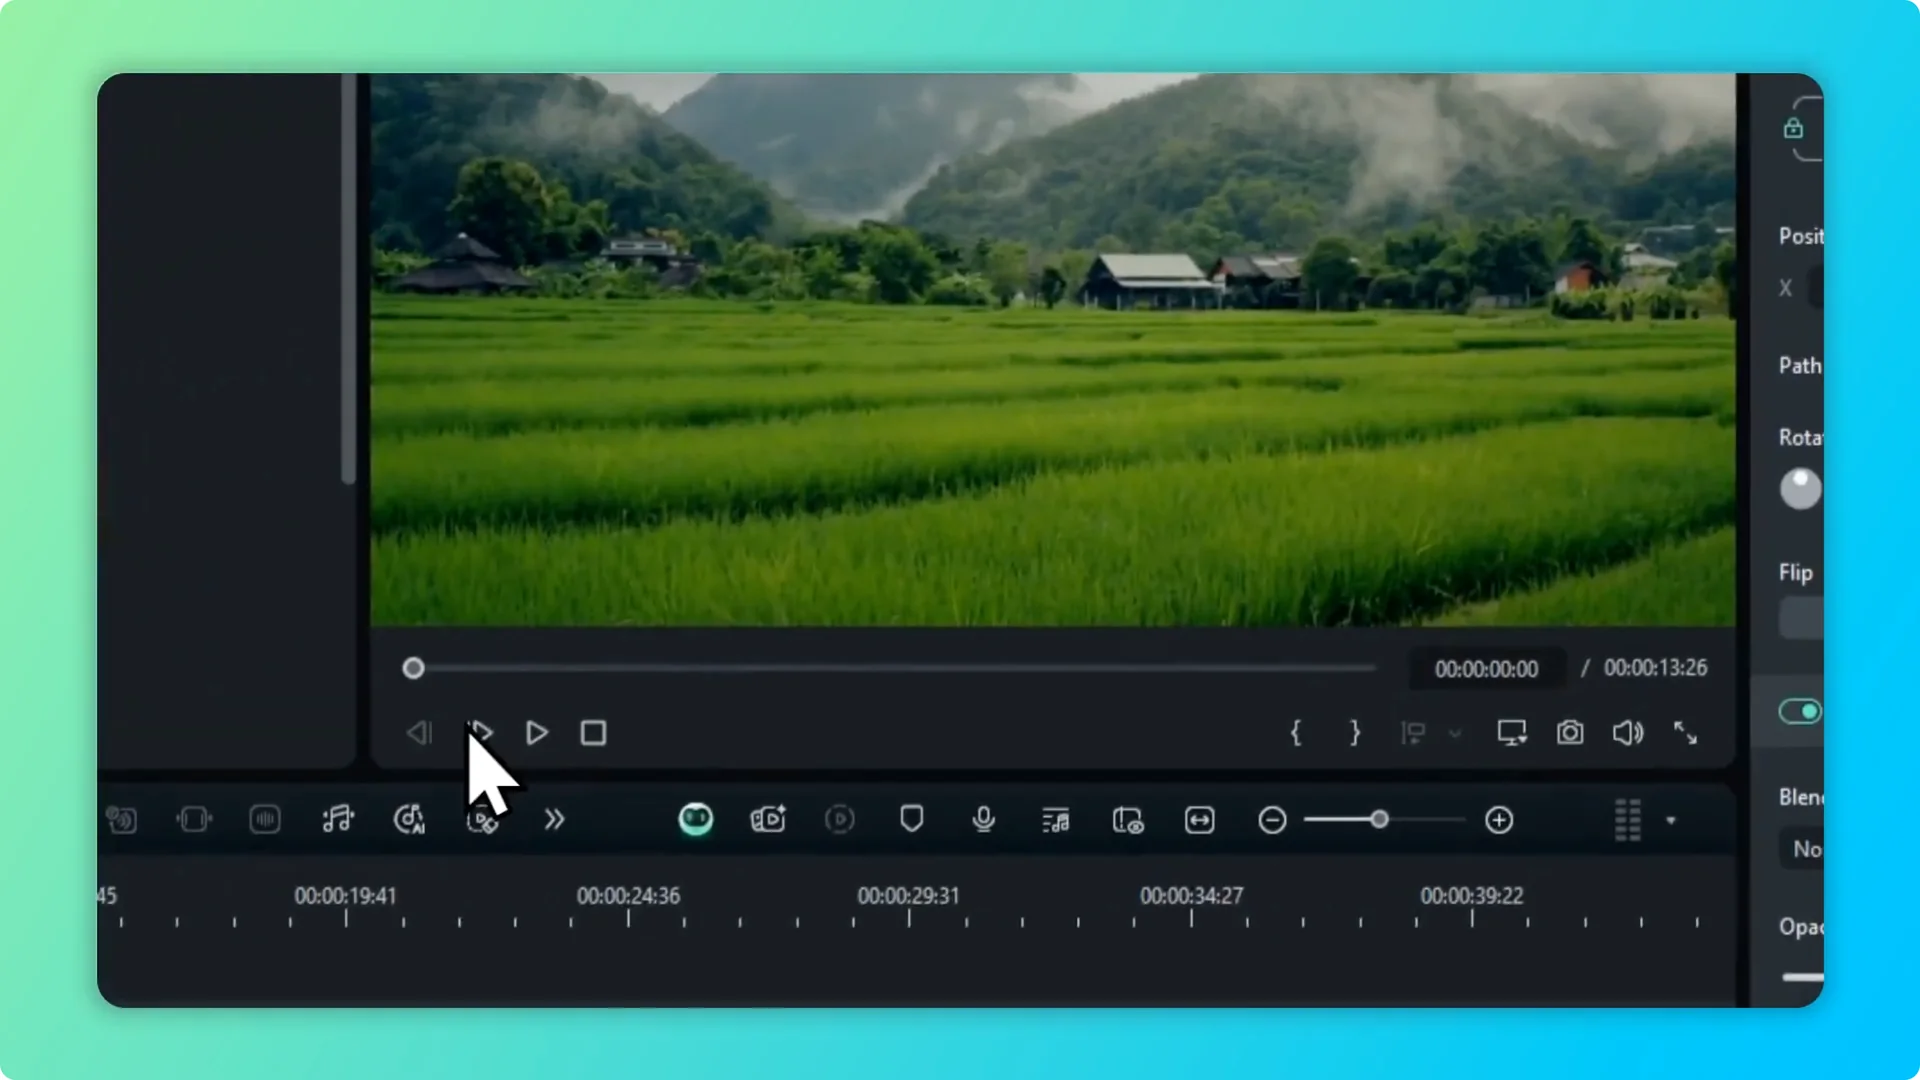The image size is (1920, 1080).
Task: Click the left panel vertical scrollbar
Action: [348, 278]
